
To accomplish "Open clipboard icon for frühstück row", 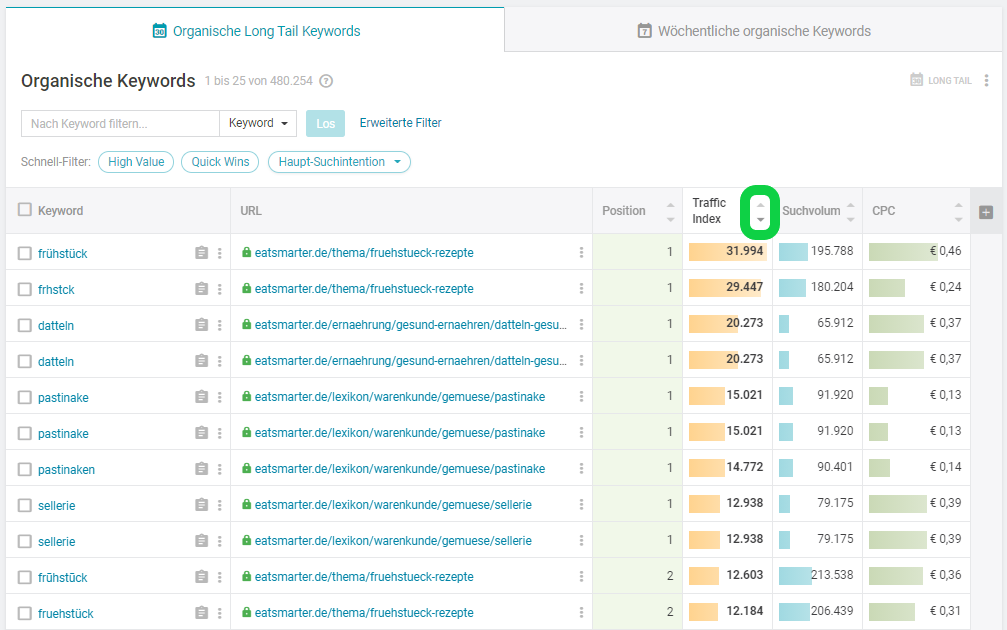I will tap(202, 253).
